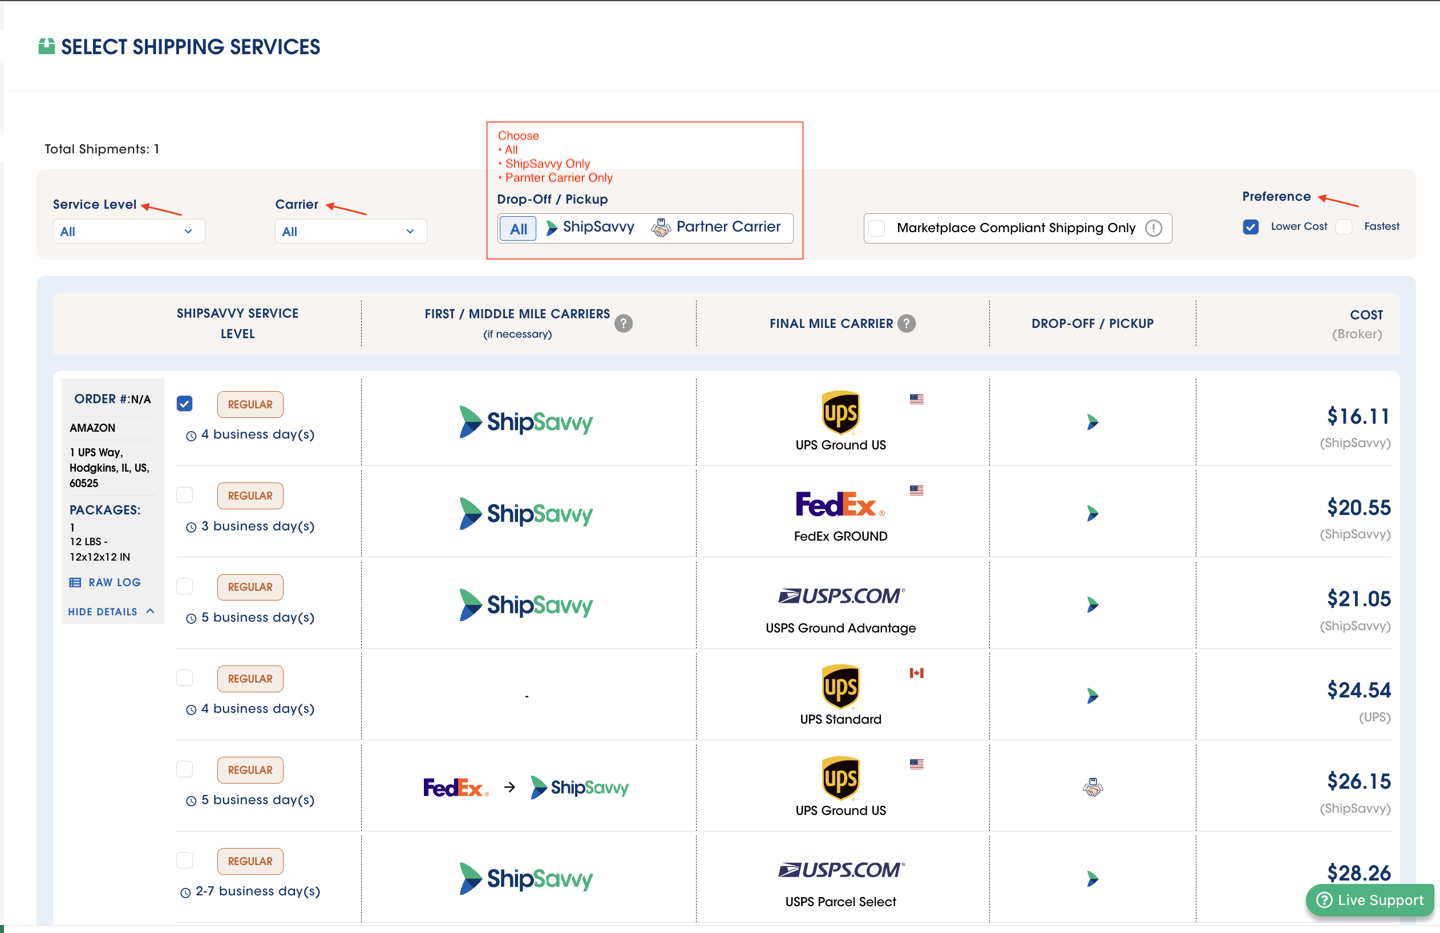This screenshot has height=933, width=1440.
Task: Click the ShipSavvy logo in the $16.11 row
Action: pos(526,422)
